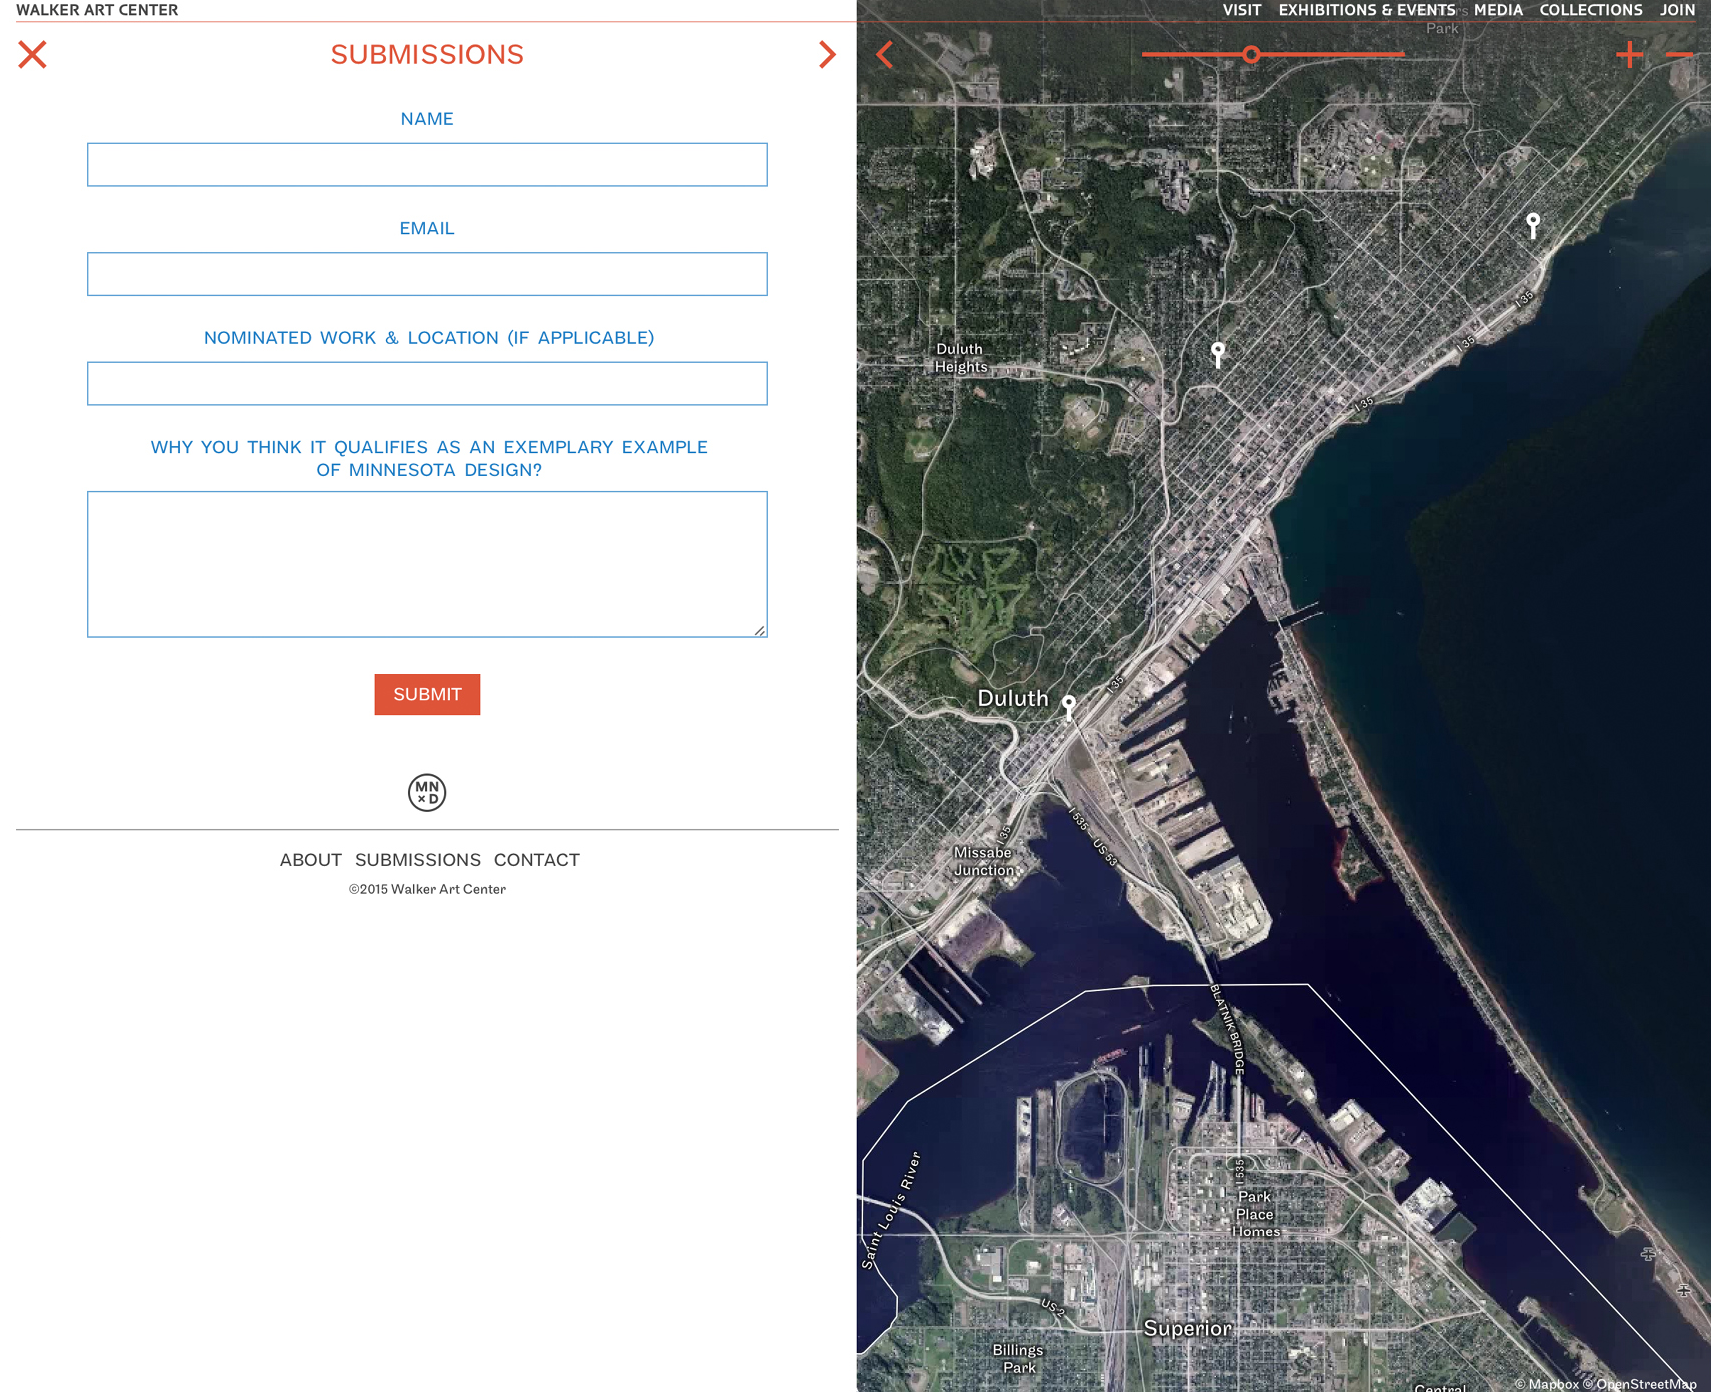The width and height of the screenshot is (1711, 1392).
Task: Focus the Name input field
Action: coord(427,164)
